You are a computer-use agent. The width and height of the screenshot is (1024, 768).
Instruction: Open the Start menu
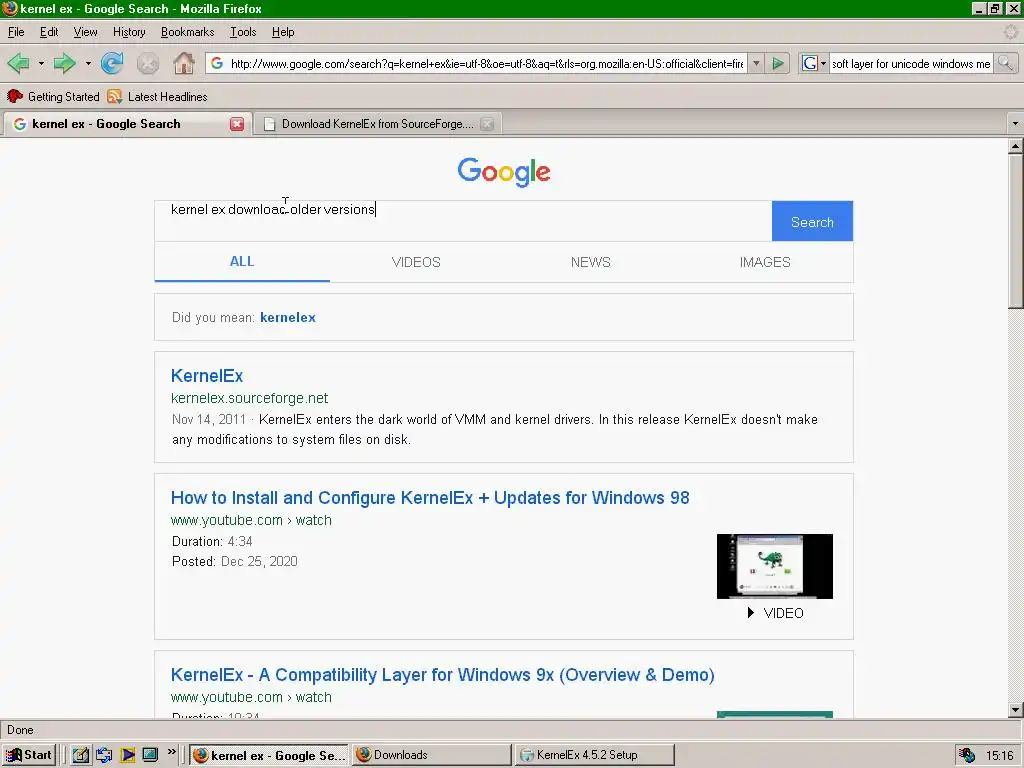pos(28,755)
